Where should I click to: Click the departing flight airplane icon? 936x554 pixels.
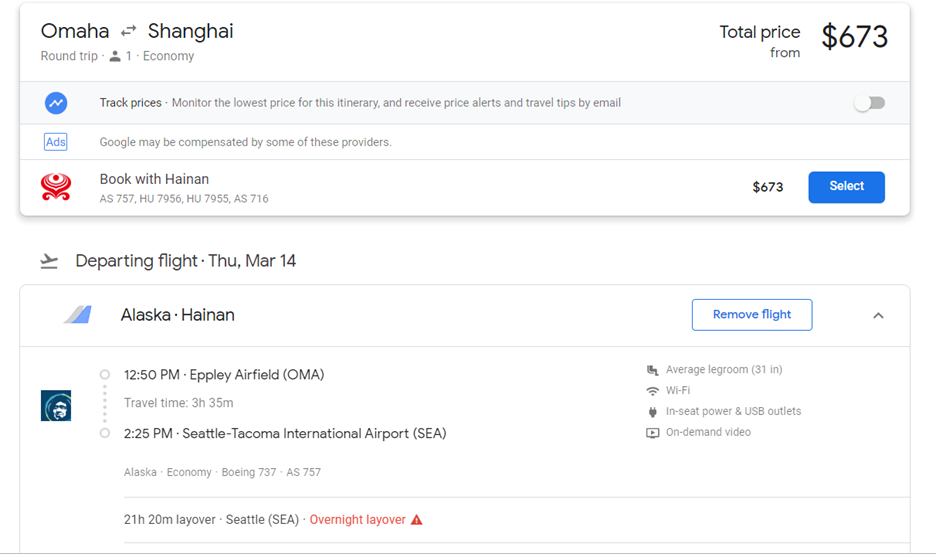coord(49,261)
